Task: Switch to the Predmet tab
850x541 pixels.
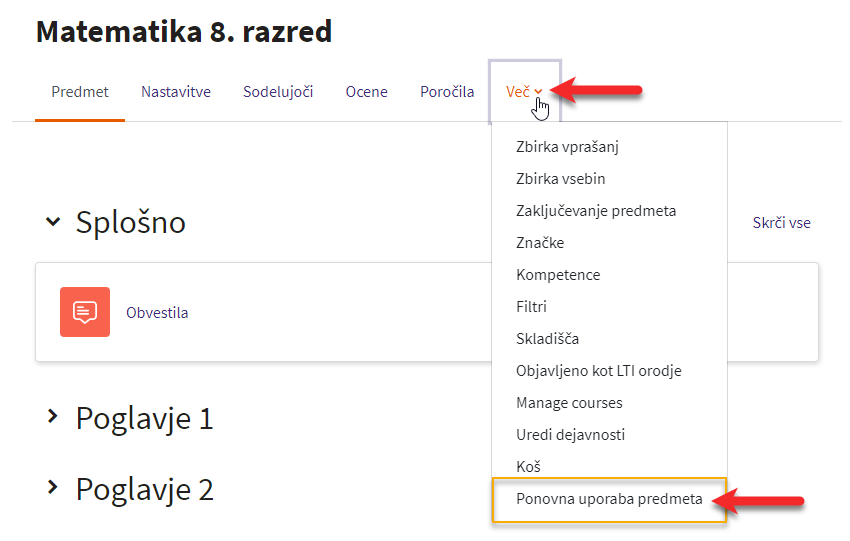Action: (80, 92)
